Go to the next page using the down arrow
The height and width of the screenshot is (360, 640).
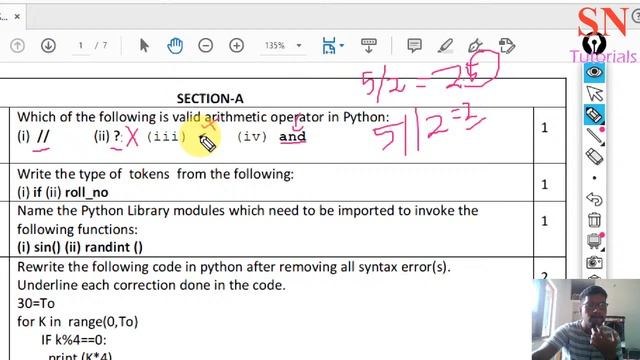pos(48,45)
